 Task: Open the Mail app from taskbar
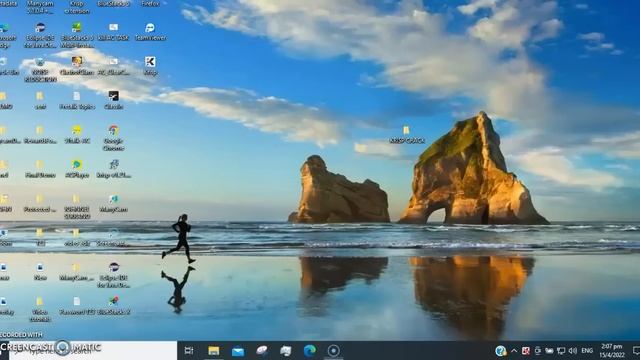click(238, 350)
